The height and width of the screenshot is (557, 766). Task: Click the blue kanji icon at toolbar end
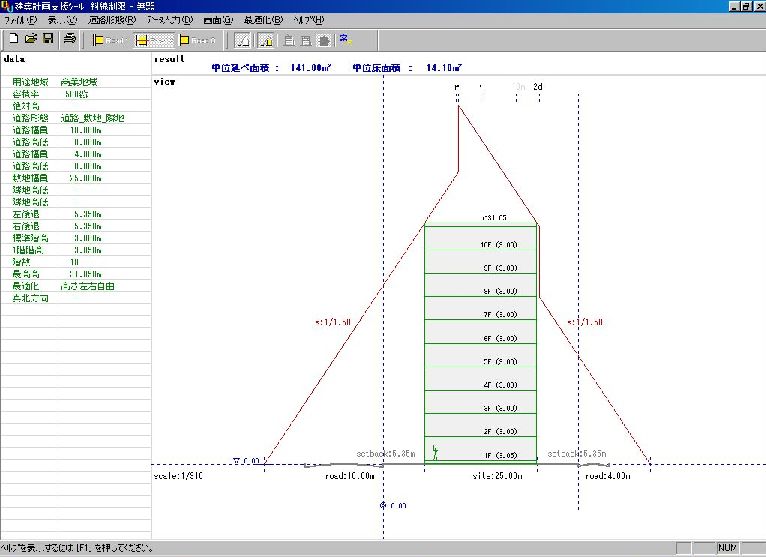coord(346,39)
